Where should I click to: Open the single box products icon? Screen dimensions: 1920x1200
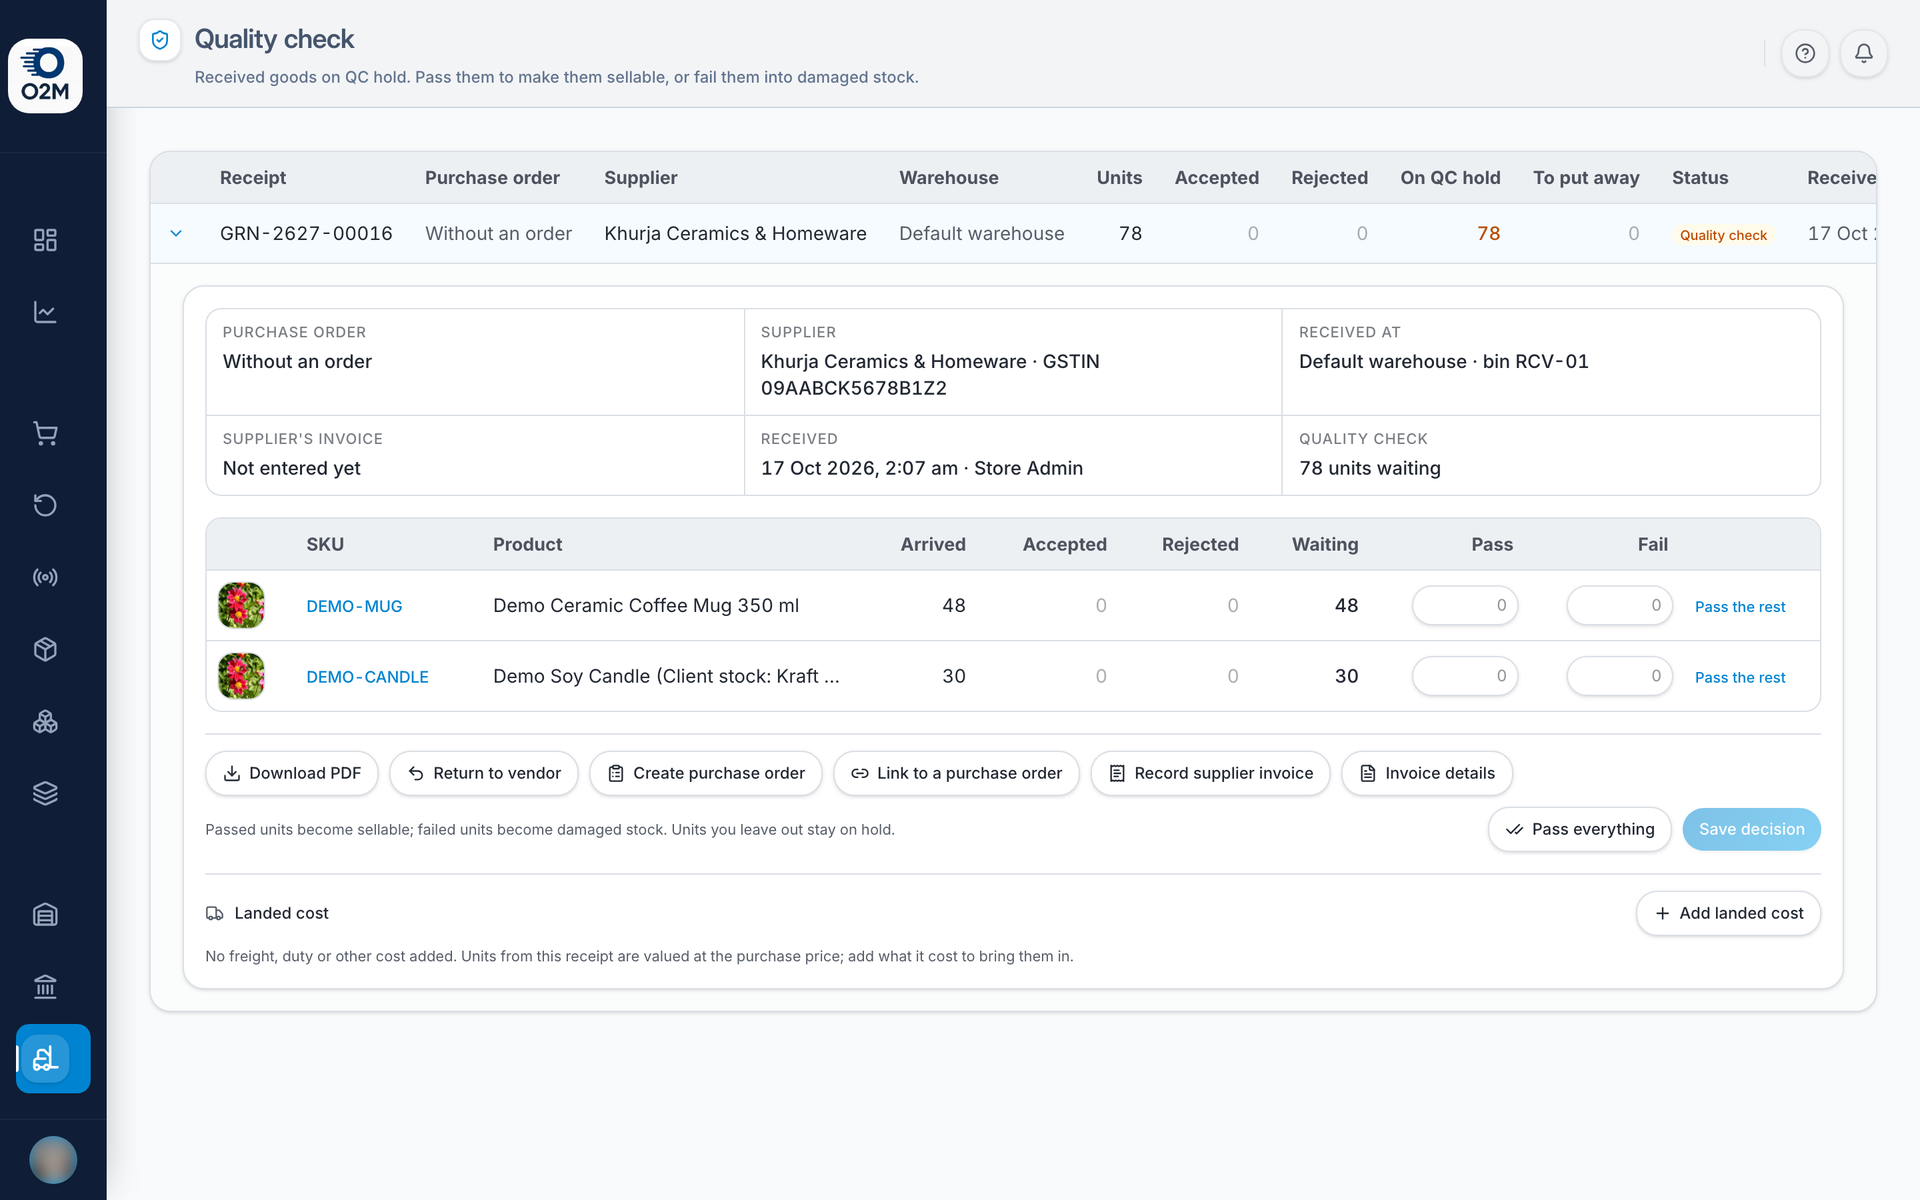click(x=45, y=649)
